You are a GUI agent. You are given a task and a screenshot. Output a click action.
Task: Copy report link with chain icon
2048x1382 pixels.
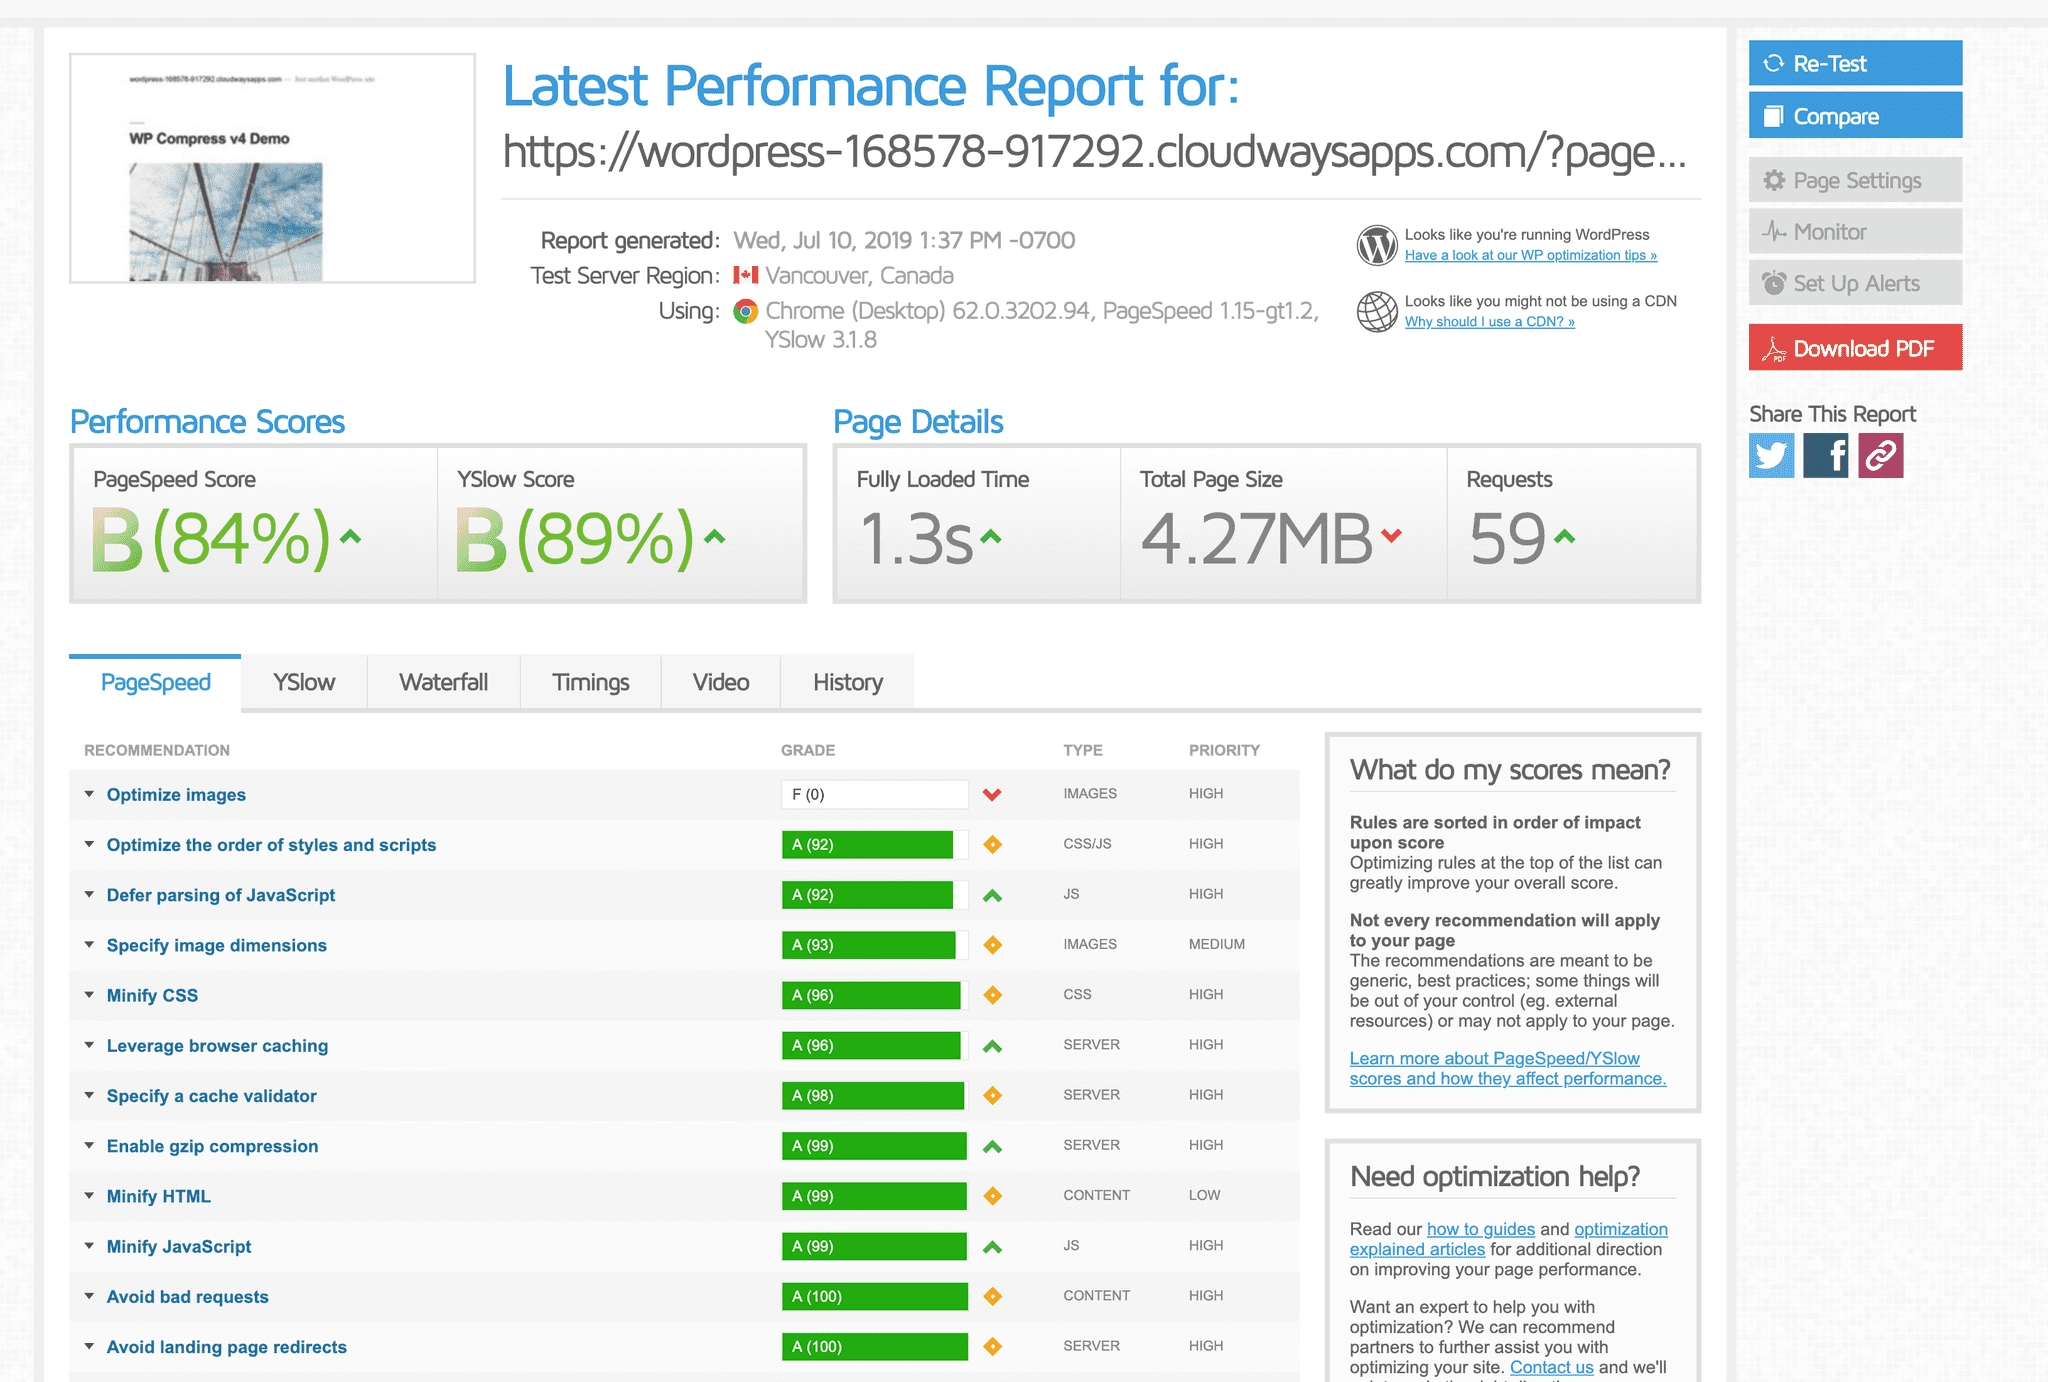1881,456
